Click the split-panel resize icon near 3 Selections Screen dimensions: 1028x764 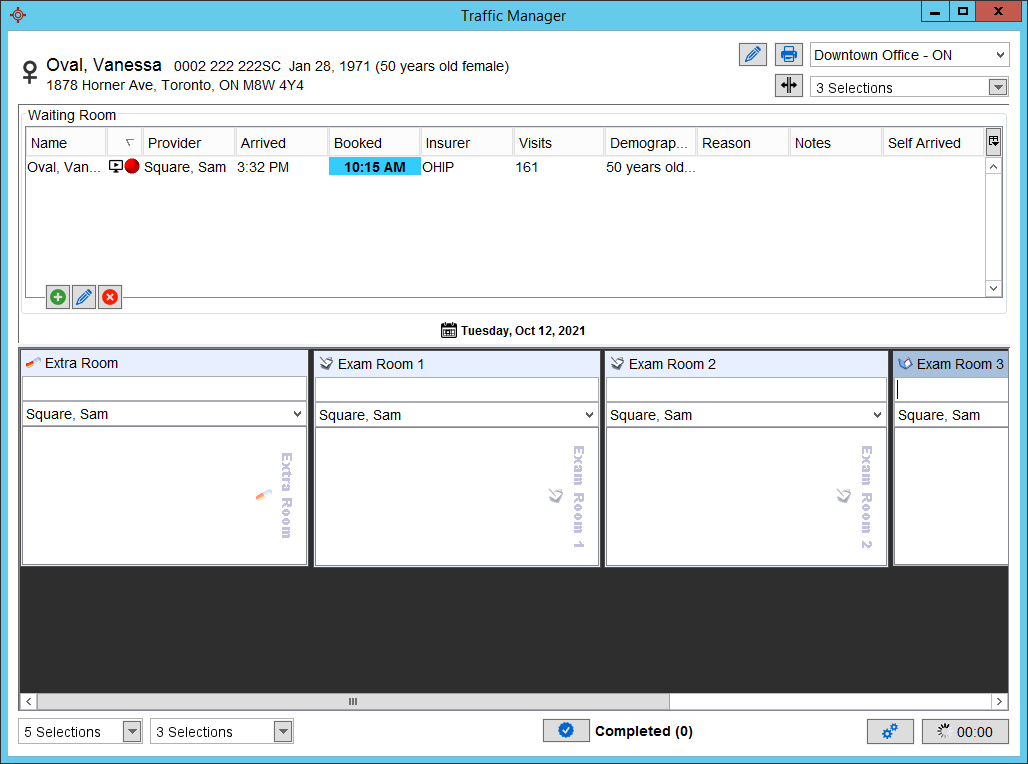click(x=789, y=86)
